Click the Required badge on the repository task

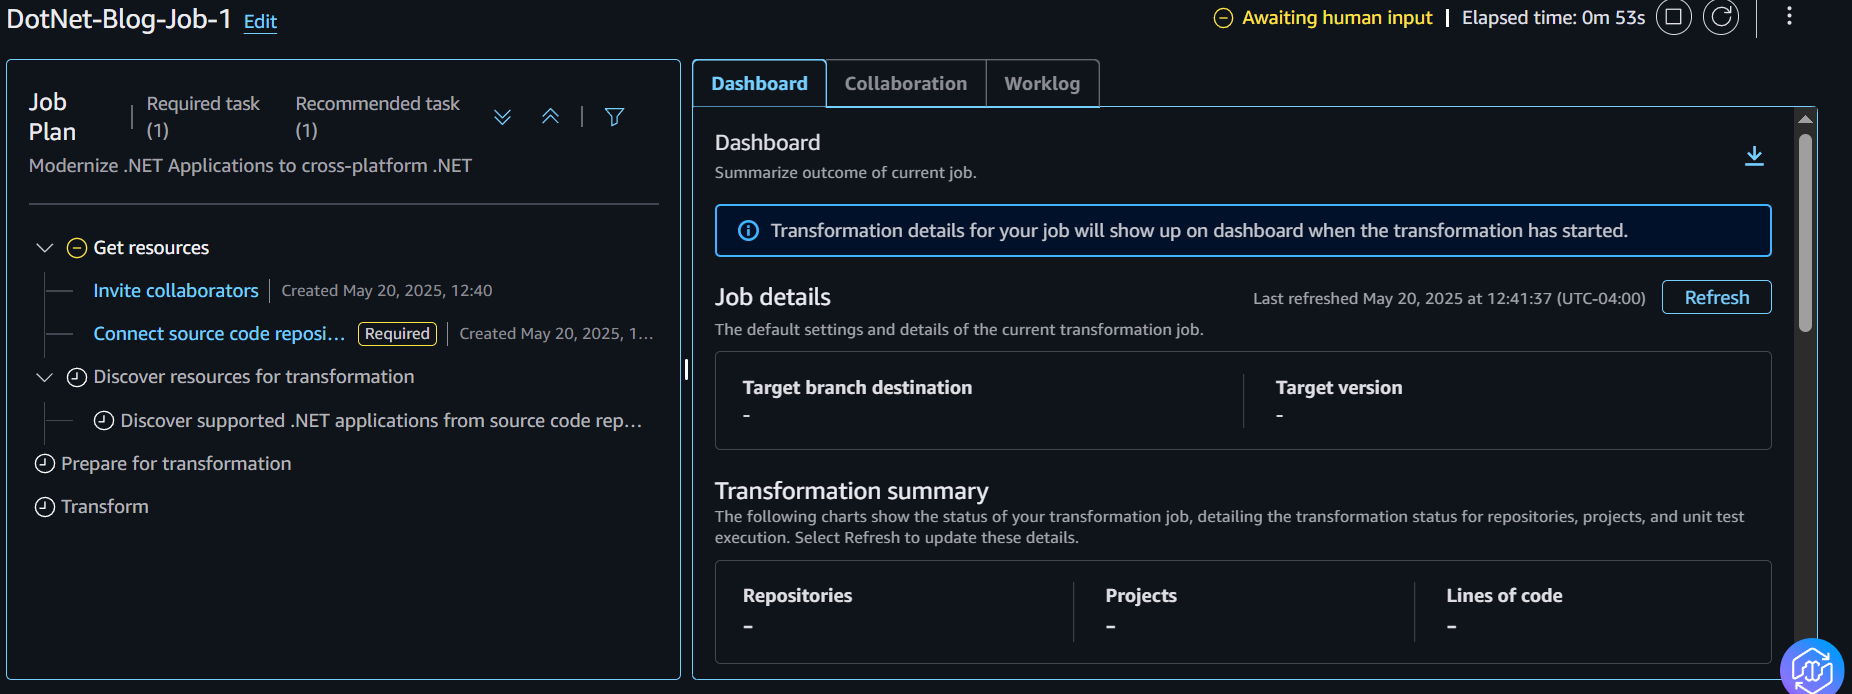[x=397, y=334]
